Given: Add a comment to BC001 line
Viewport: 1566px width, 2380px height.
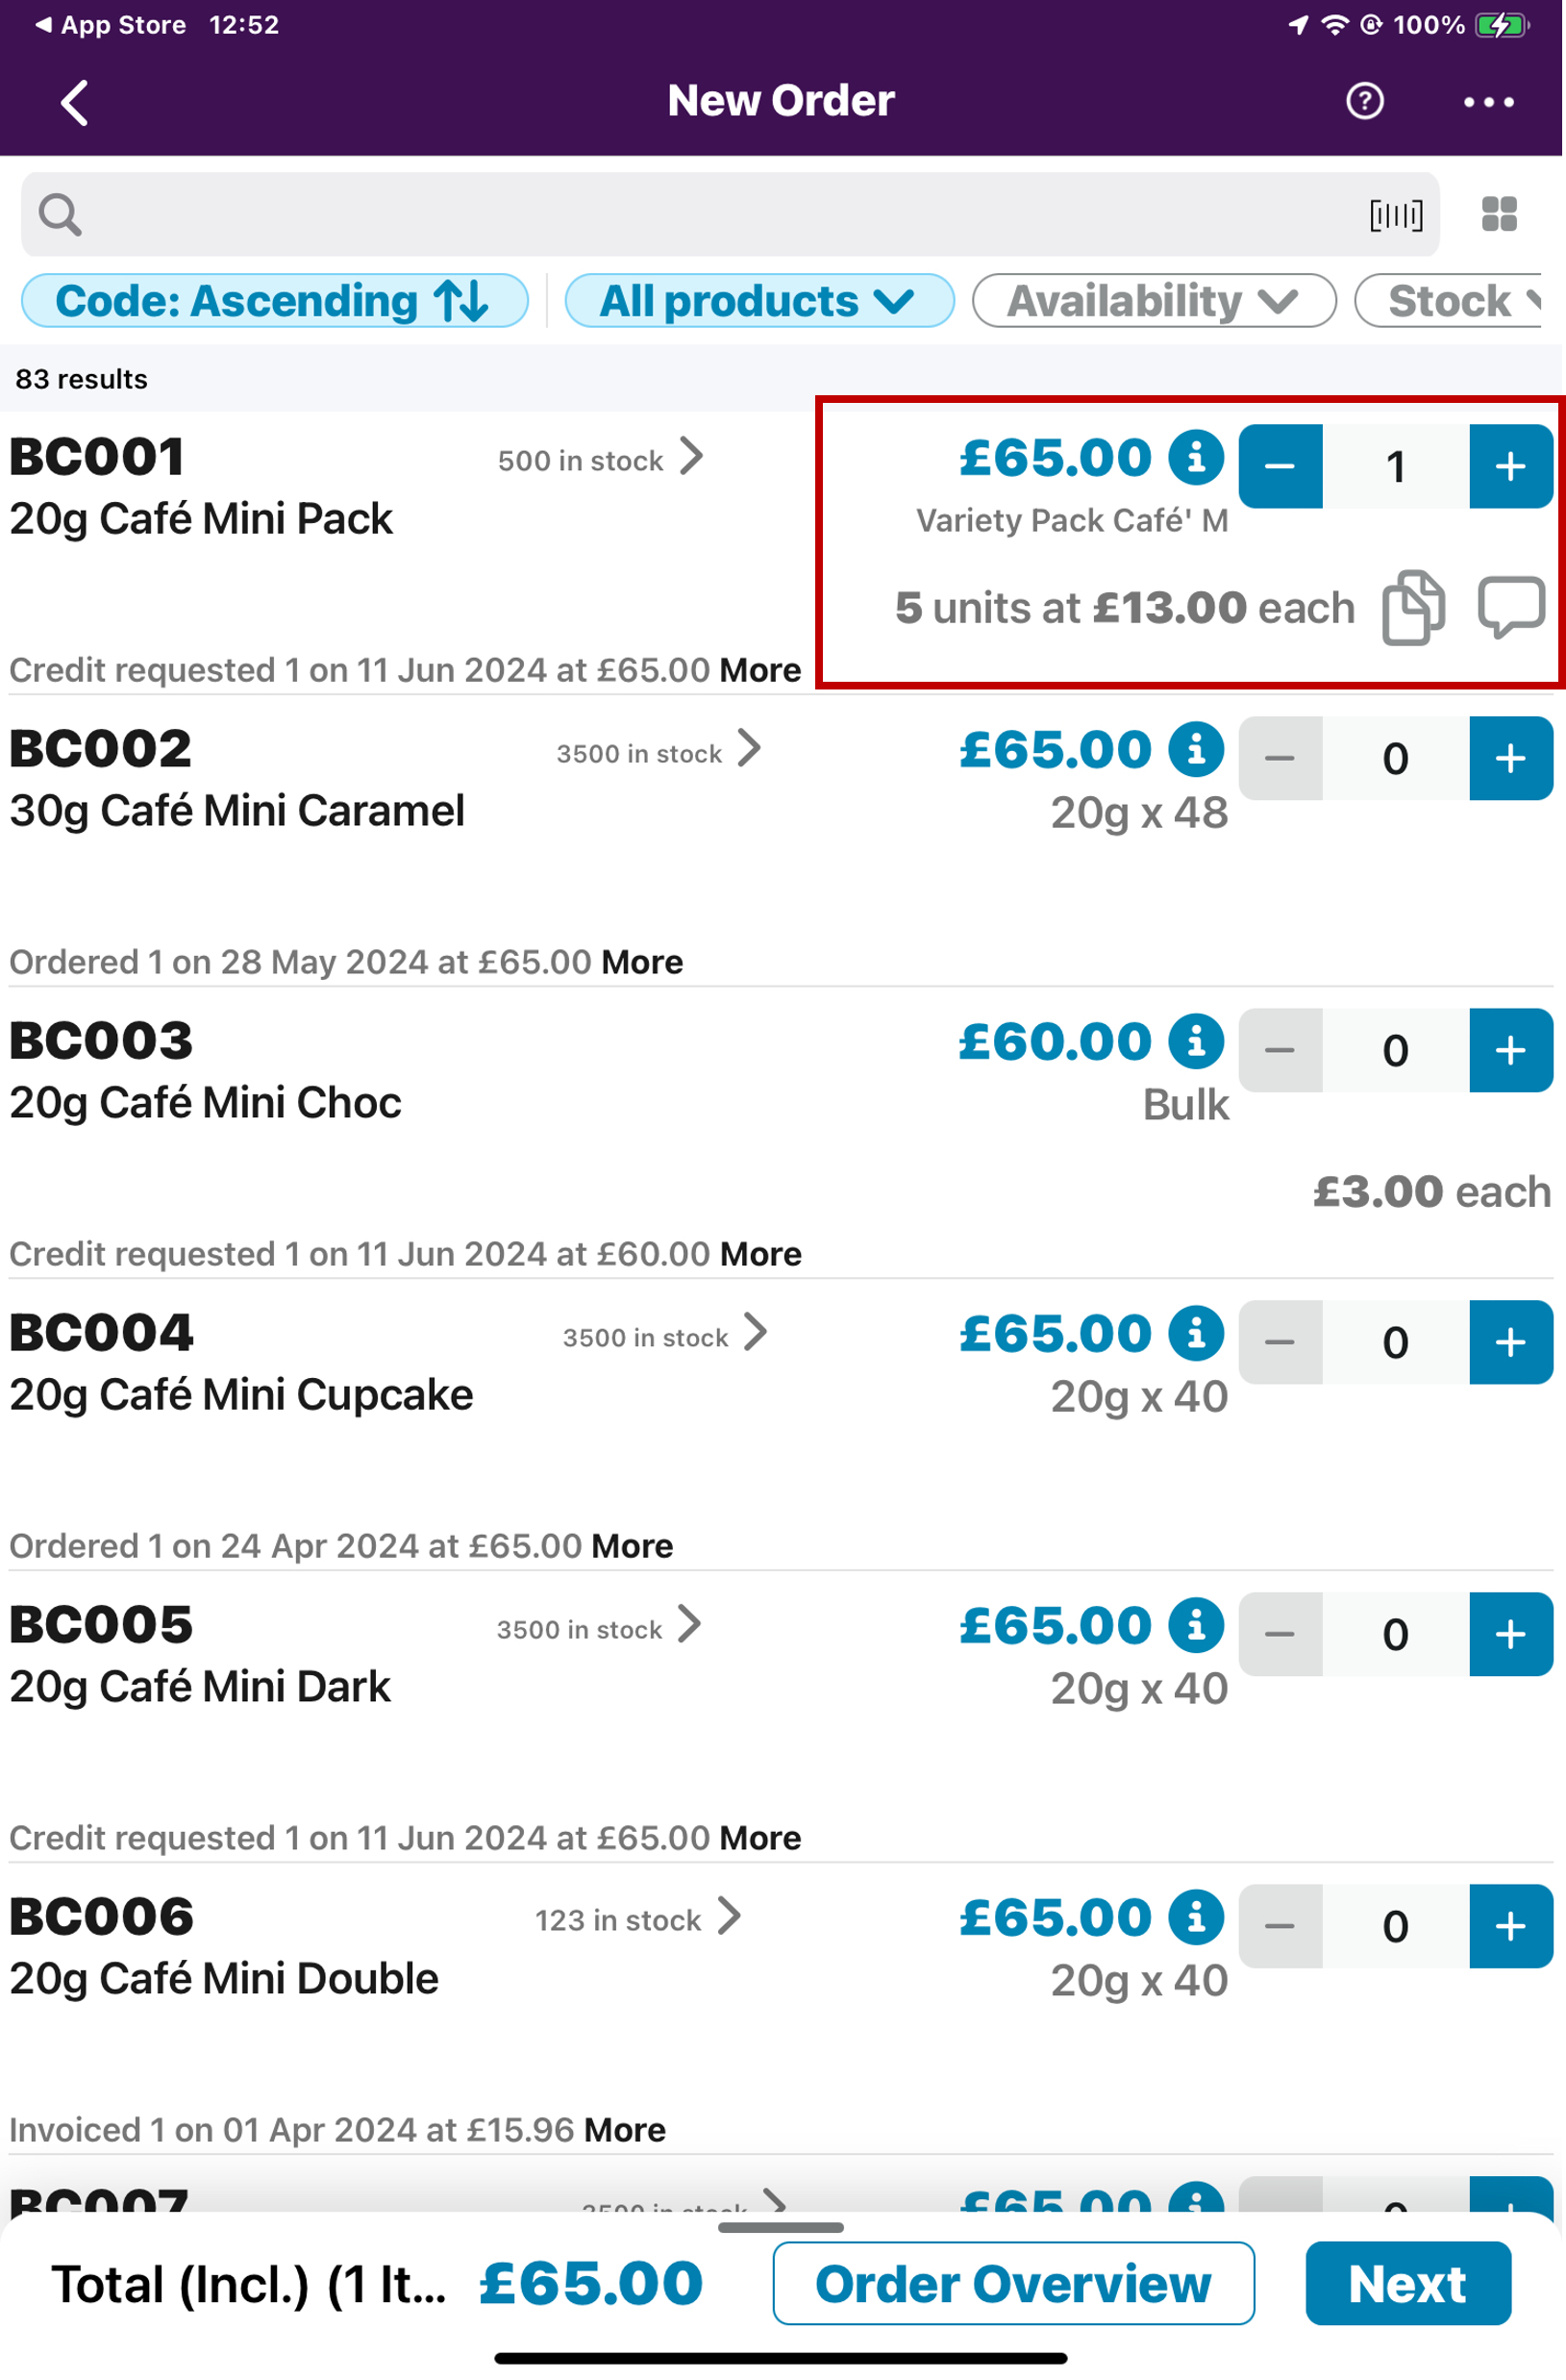Looking at the screenshot, I should (x=1510, y=606).
